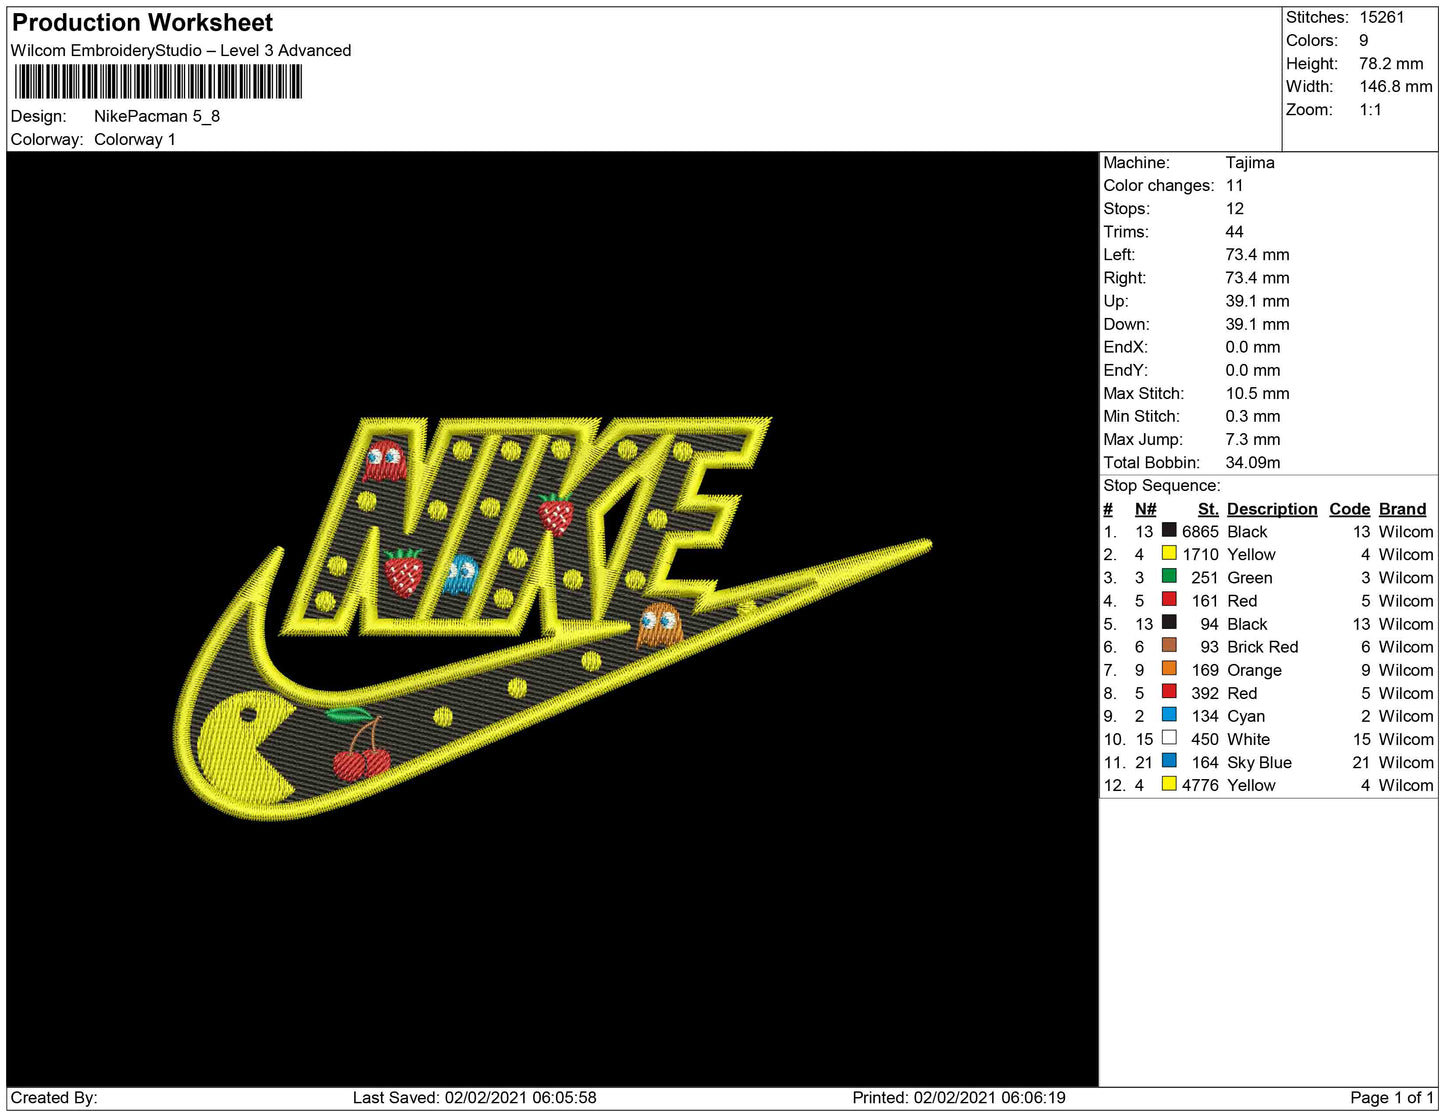Viewport: 1445px width, 1112px height.
Task: Select the Total Bobbin value 34.09m
Action: (1253, 462)
